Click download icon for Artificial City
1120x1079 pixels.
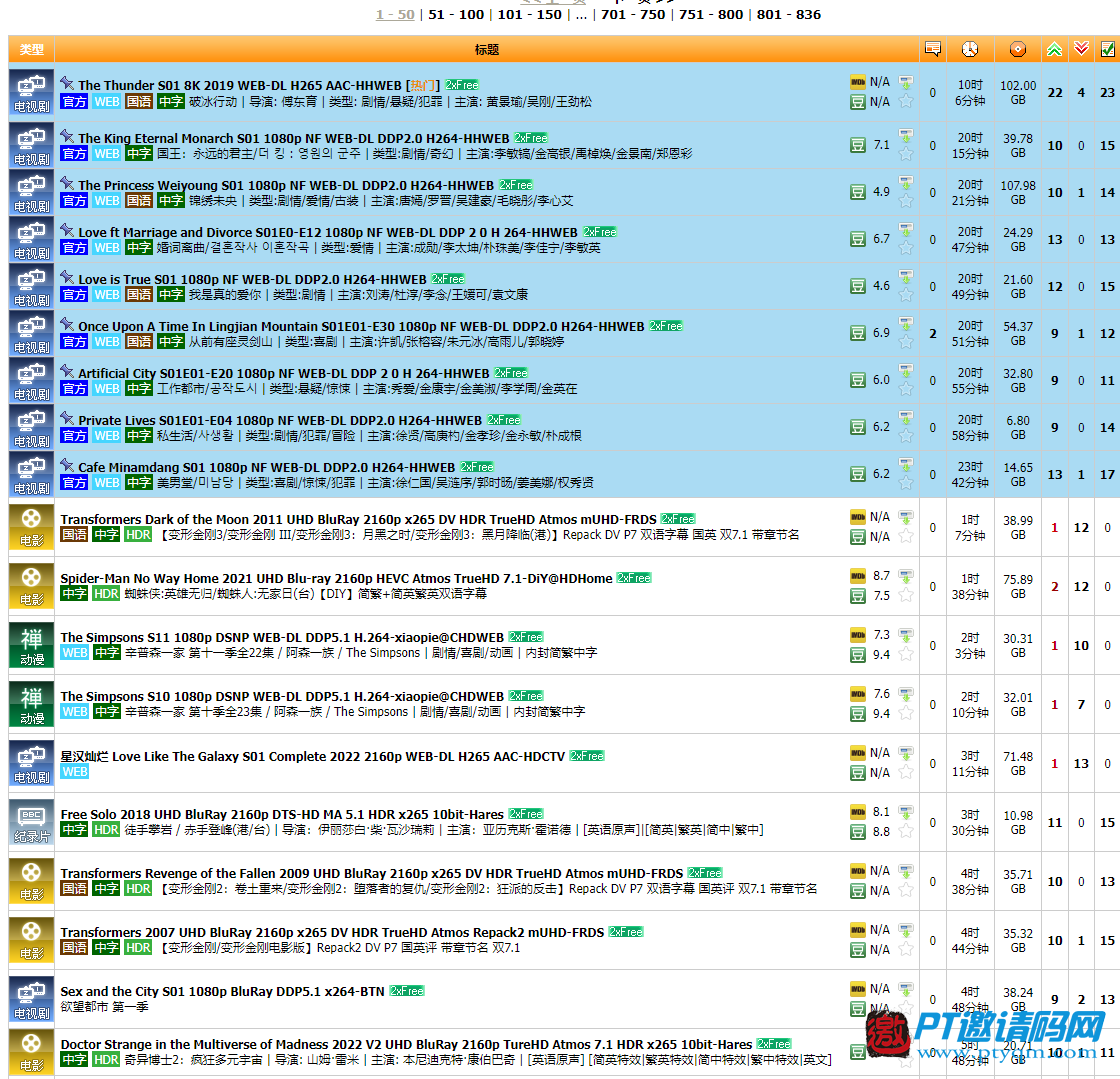pyautogui.click(x=906, y=371)
